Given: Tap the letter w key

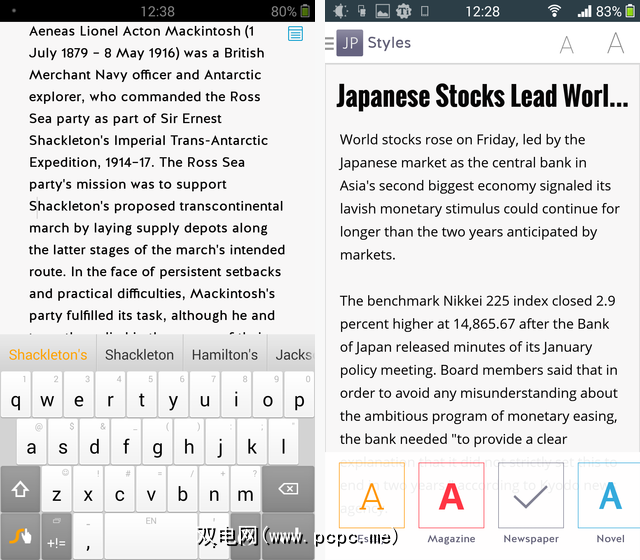Looking at the screenshot, I should (x=47, y=394).
